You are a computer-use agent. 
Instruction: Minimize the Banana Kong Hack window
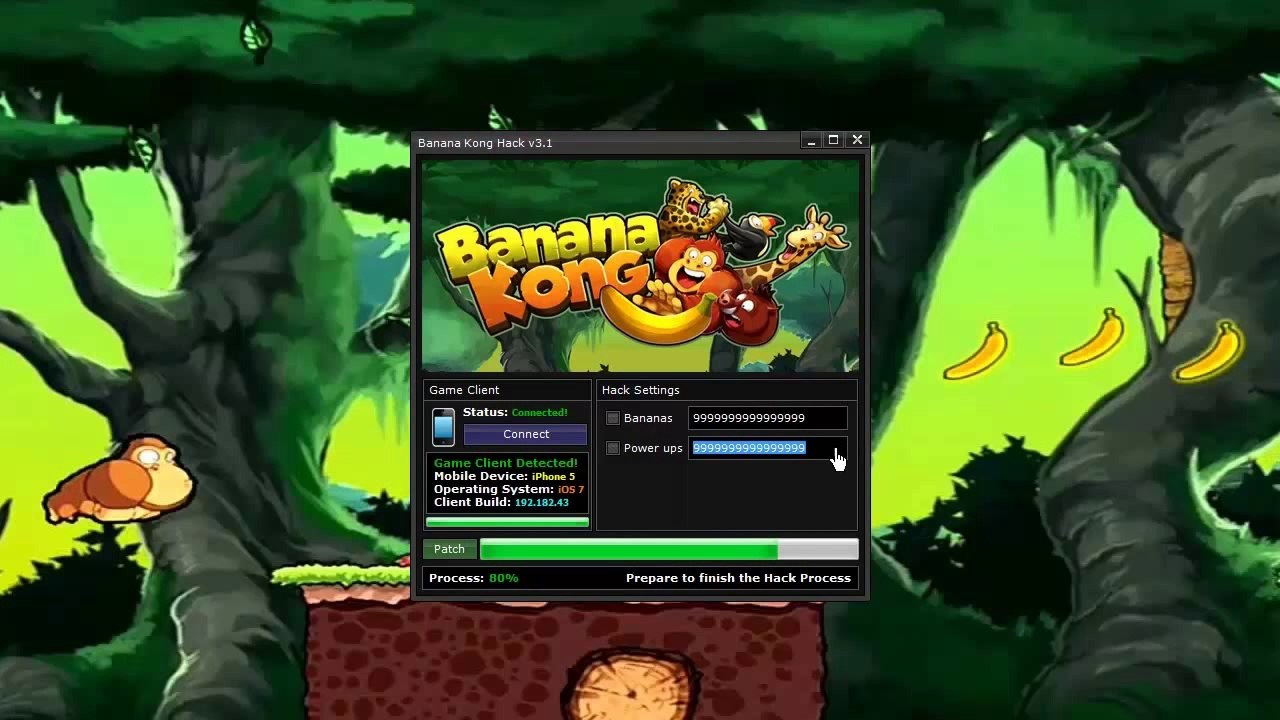click(811, 141)
